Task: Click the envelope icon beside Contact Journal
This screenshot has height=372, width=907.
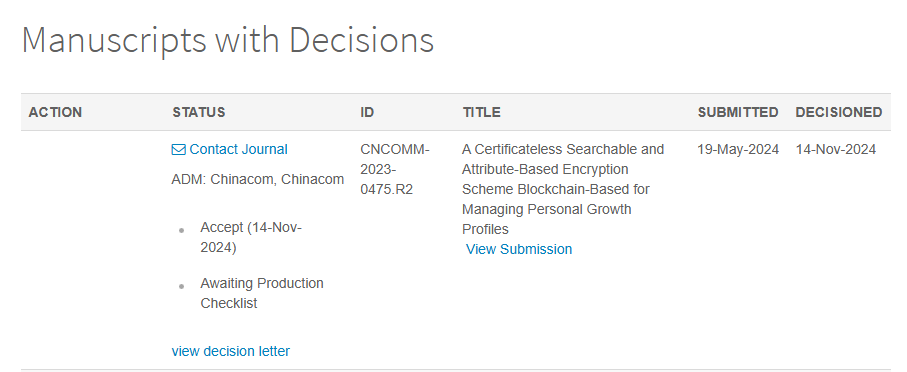Action: click(178, 150)
